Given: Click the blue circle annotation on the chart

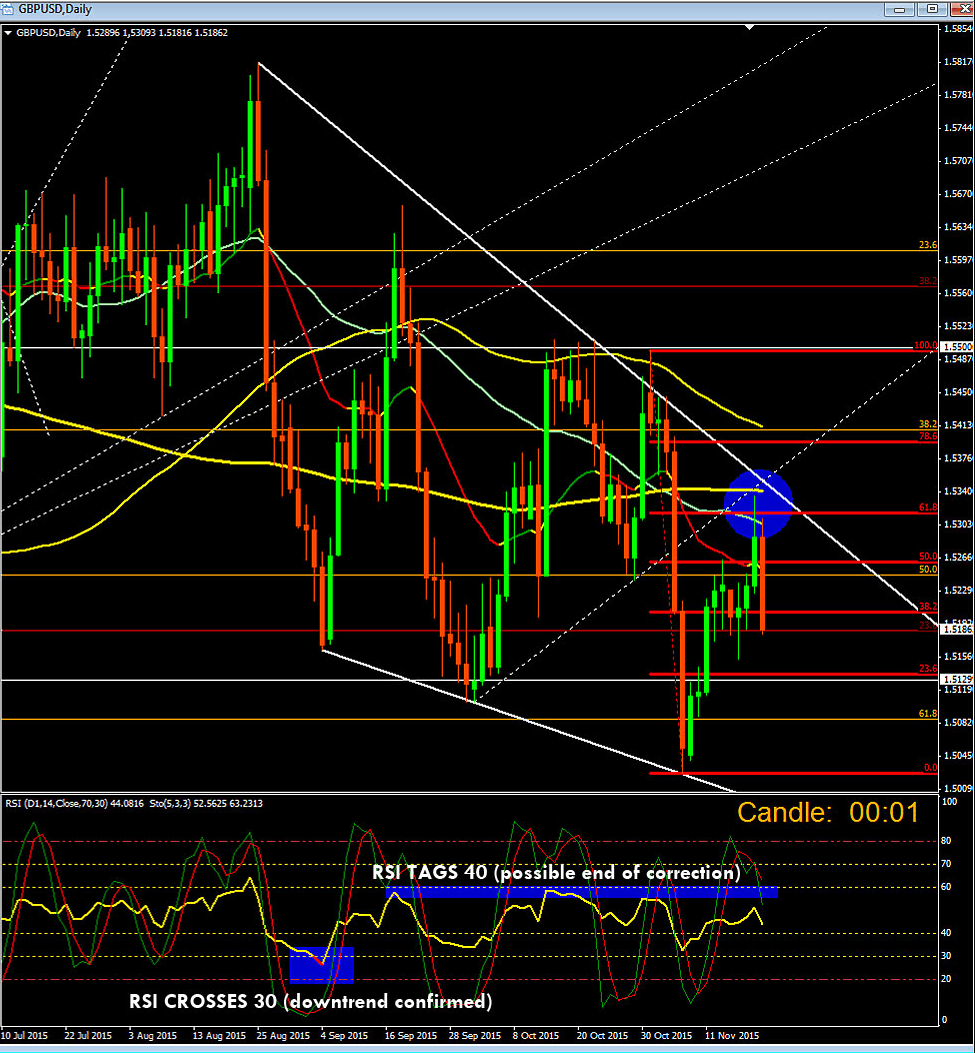Looking at the screenshot, I should (x=760, y=502).
